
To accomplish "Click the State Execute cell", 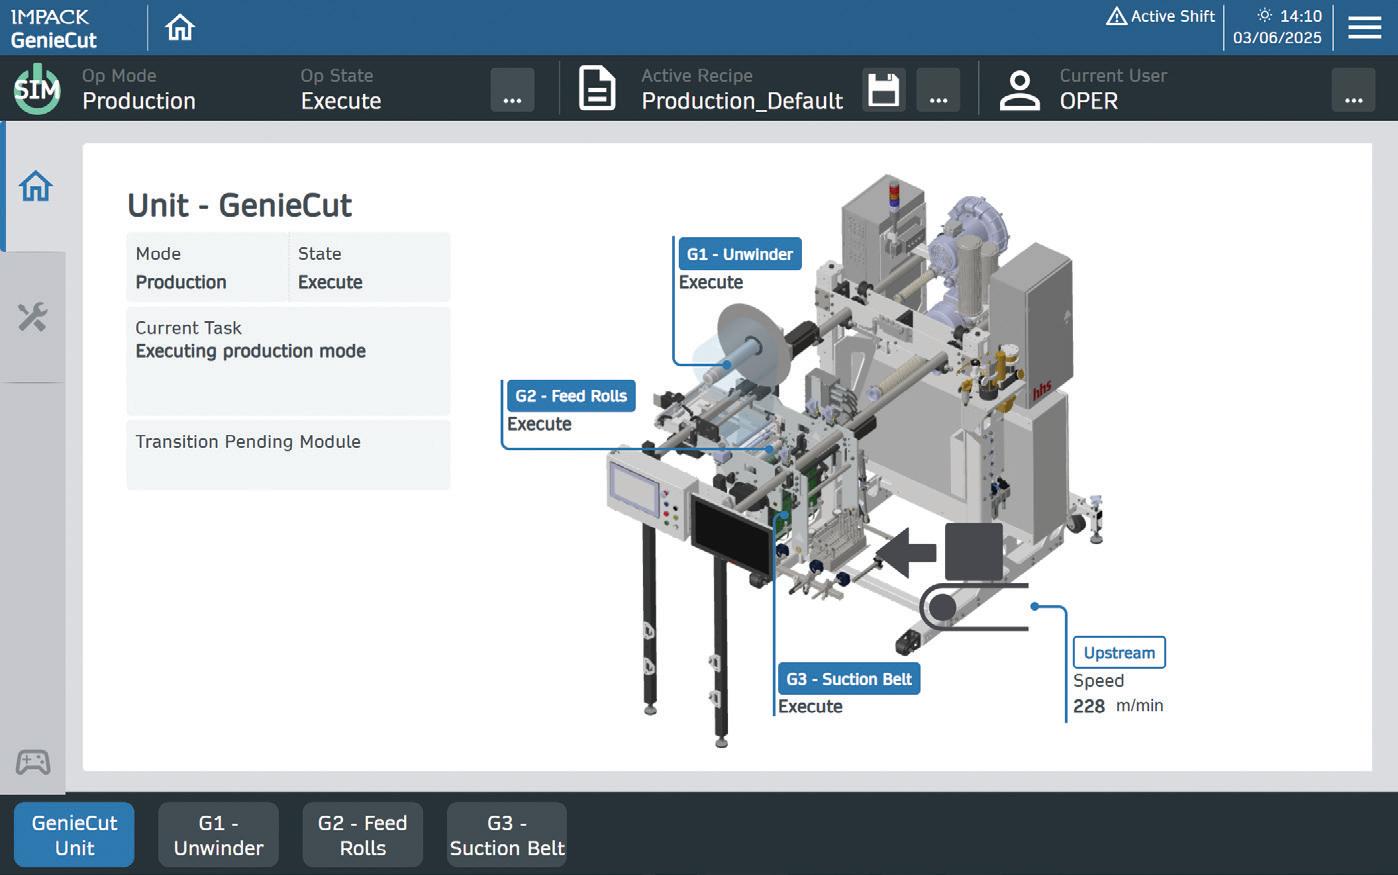I will [x=370, y=267].
